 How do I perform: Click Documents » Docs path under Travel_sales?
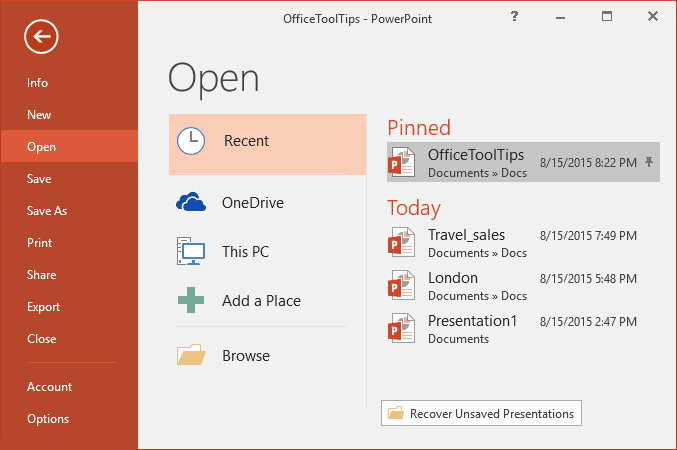(x=478, y=253)
